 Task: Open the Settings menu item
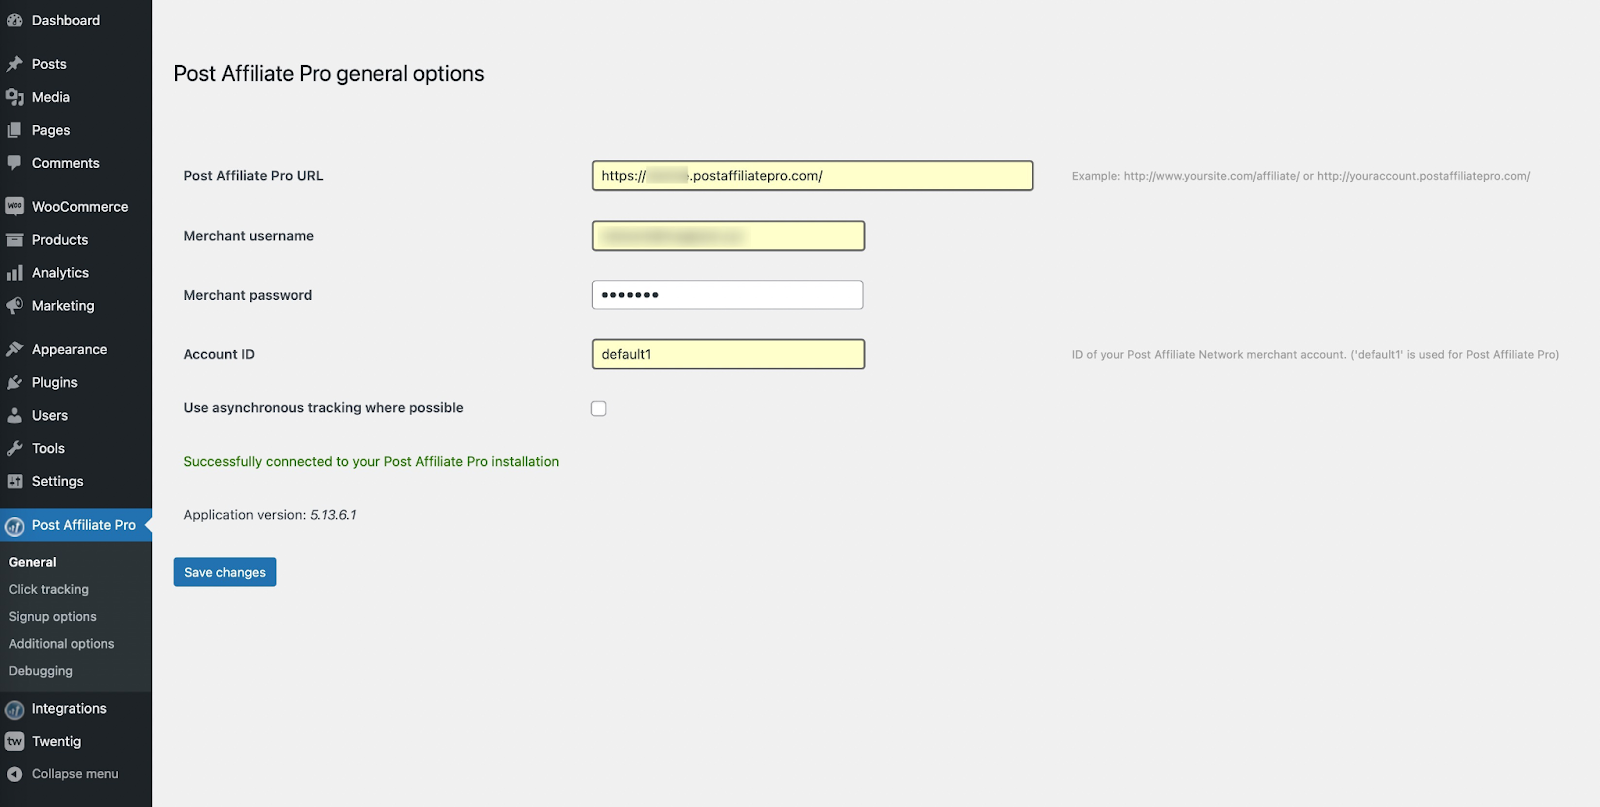pos(57,481)
